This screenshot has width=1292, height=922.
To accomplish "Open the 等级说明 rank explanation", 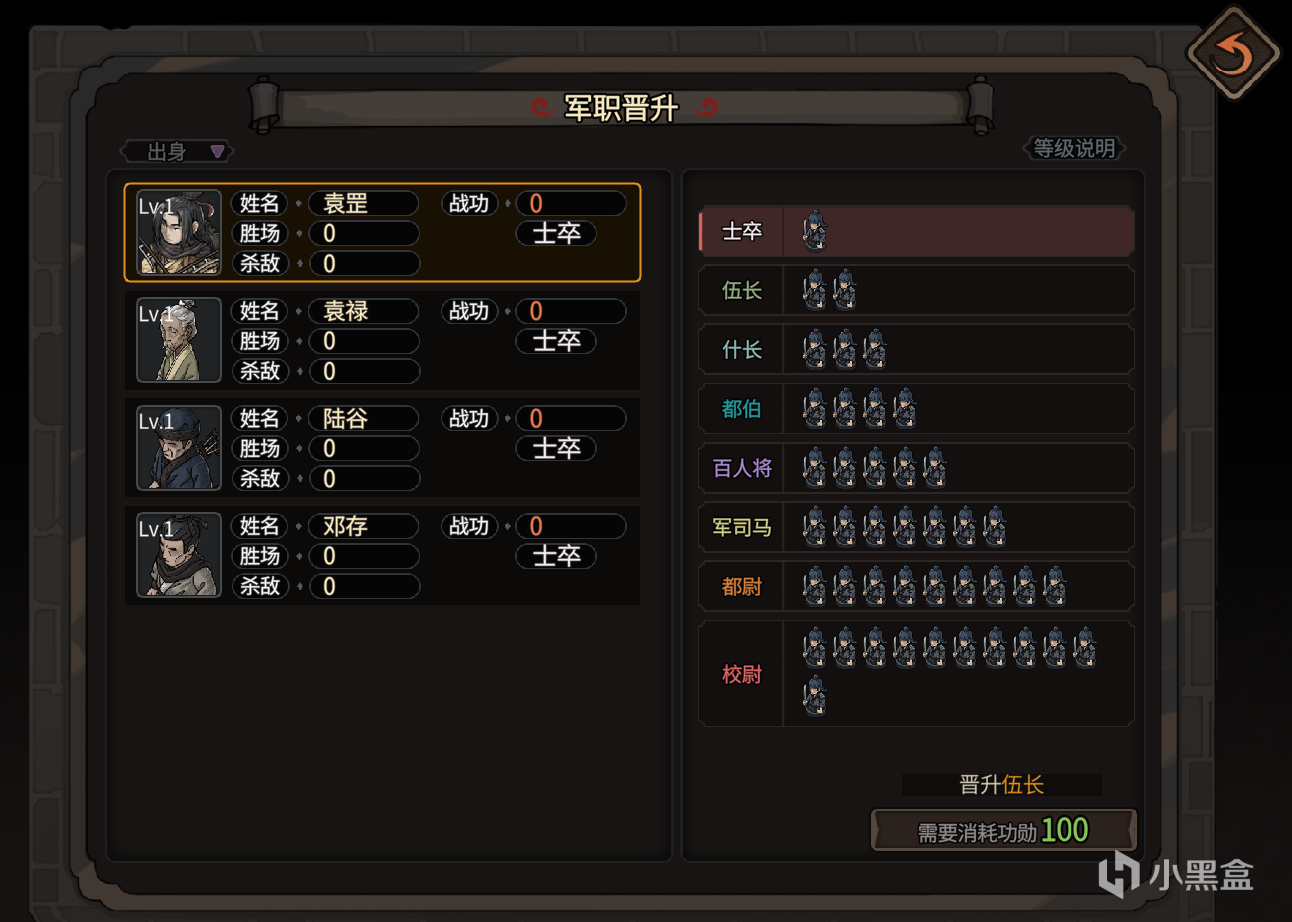I will click(1075, 149).
